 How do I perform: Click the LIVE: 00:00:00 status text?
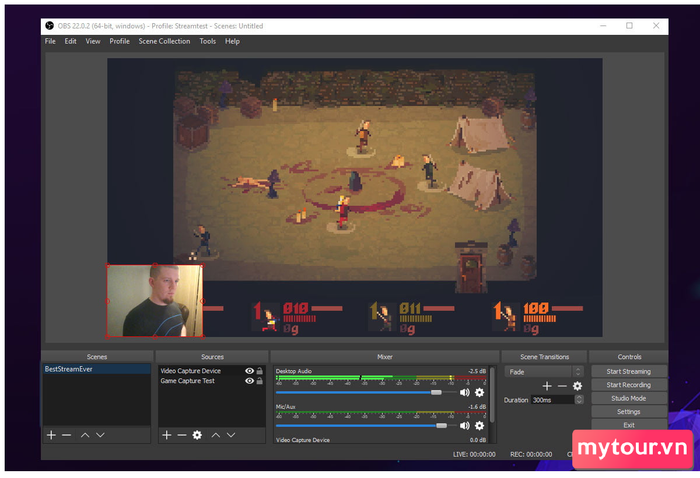[x=474, y=454]
